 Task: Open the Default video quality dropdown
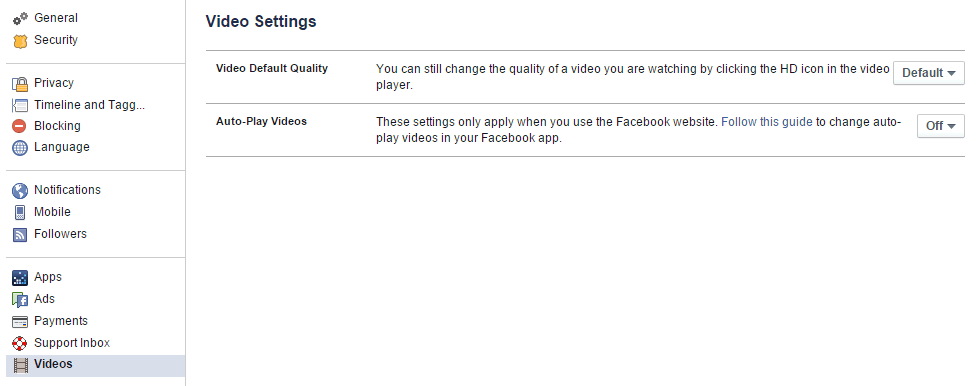click(x=929, y=73)
